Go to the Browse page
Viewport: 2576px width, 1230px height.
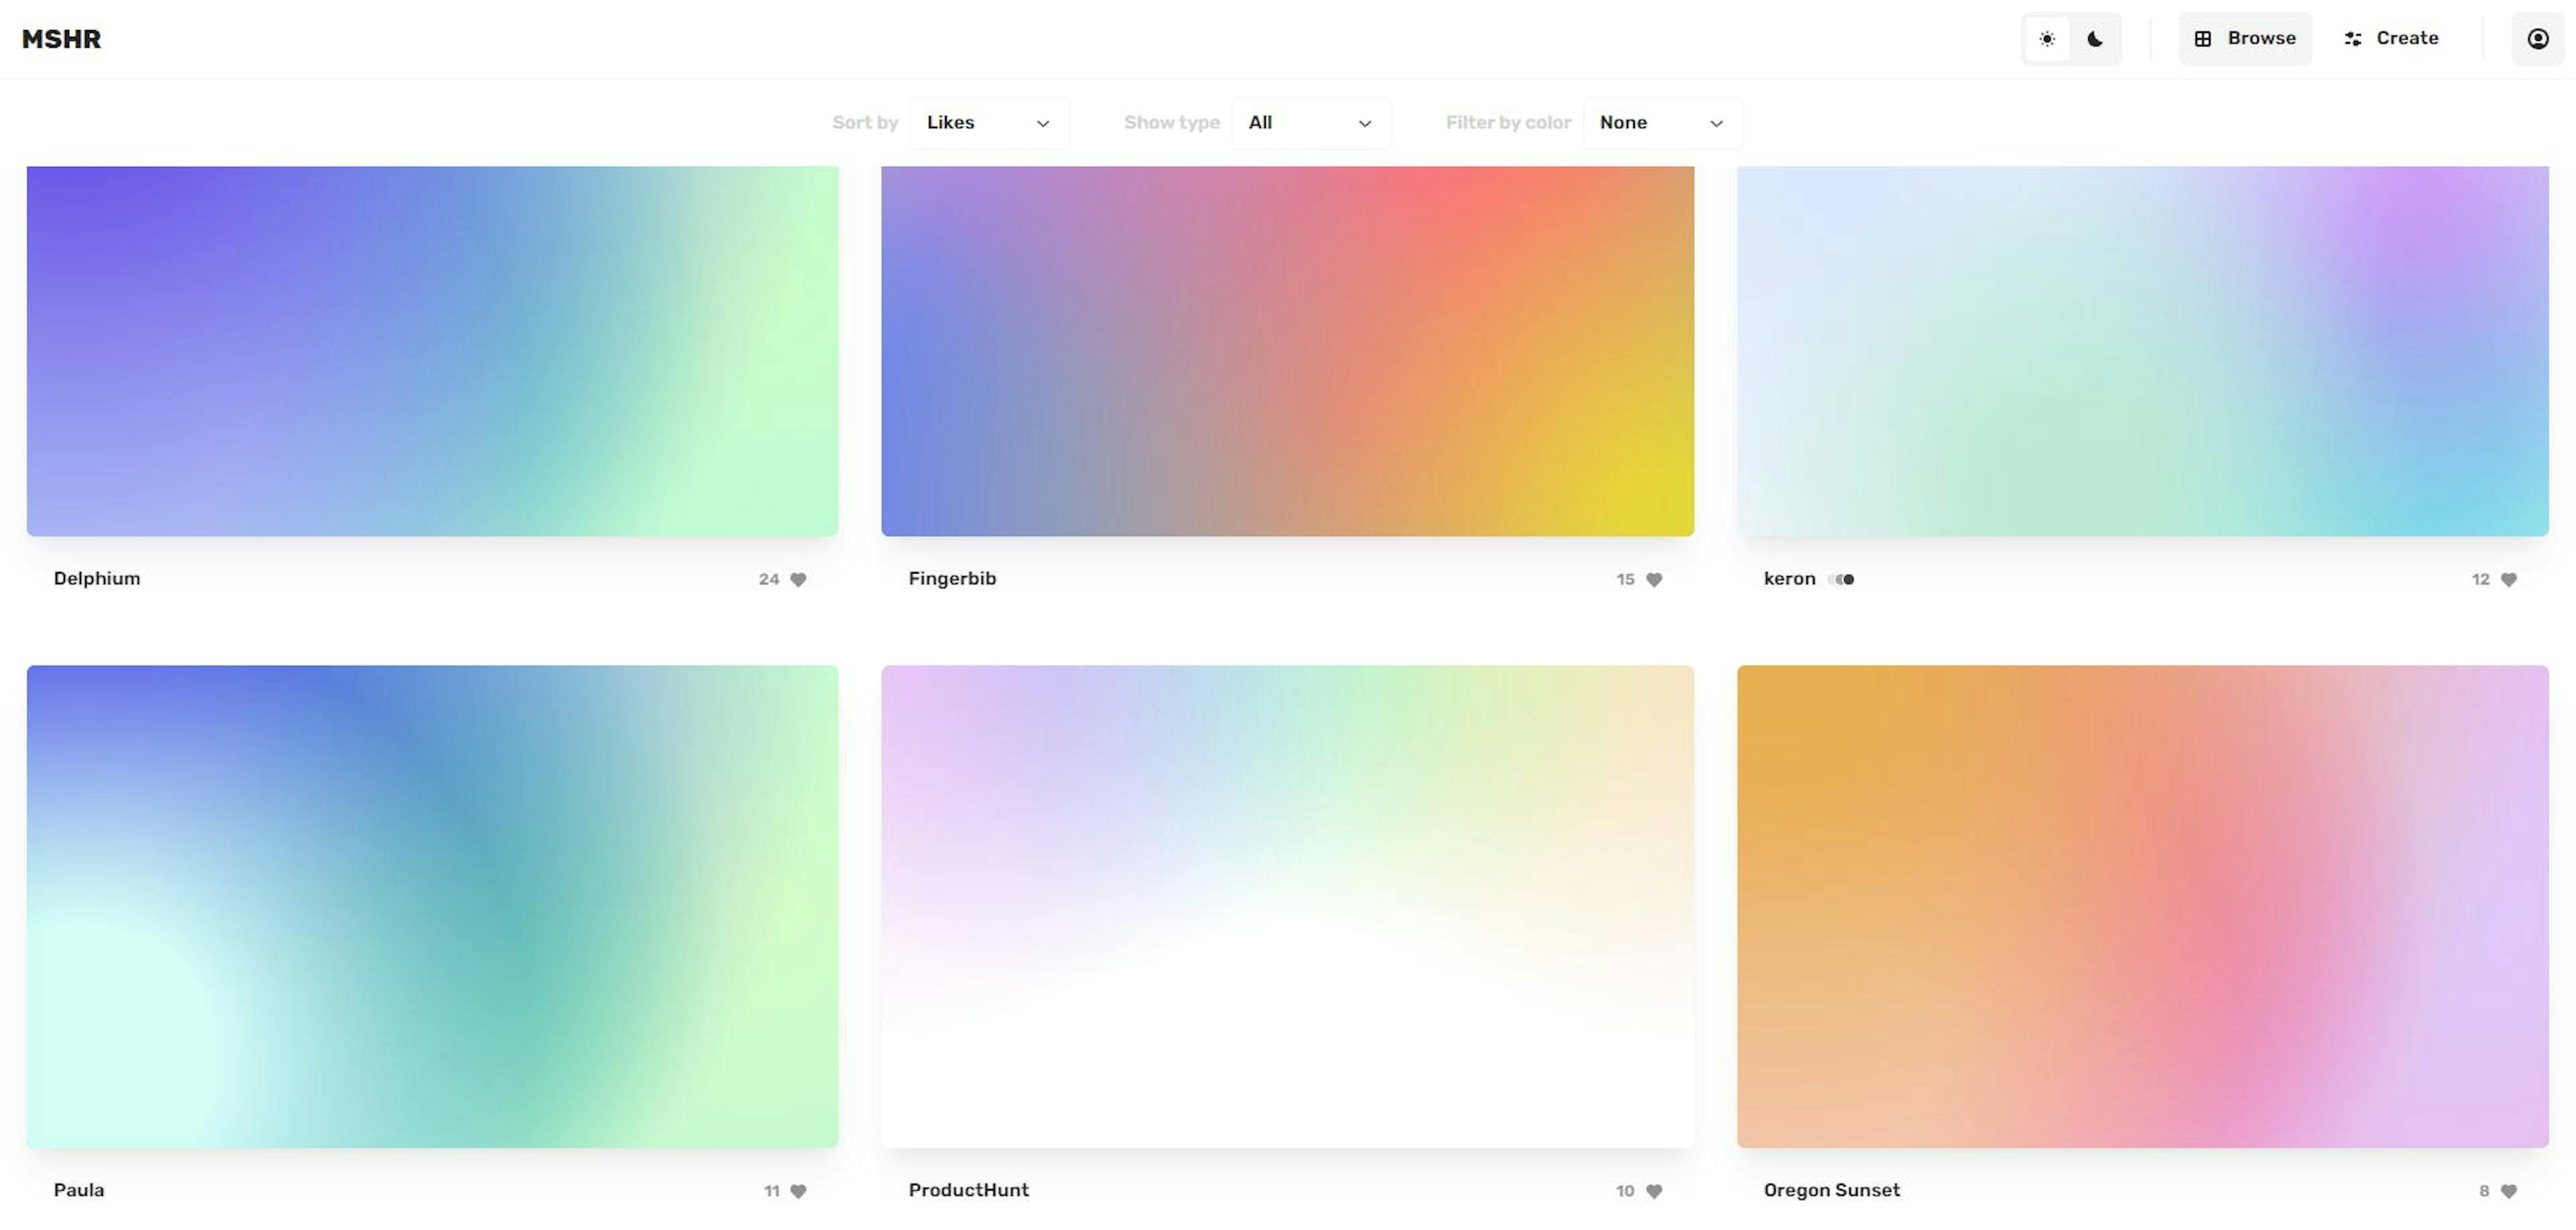click(x=2245, y=39)
